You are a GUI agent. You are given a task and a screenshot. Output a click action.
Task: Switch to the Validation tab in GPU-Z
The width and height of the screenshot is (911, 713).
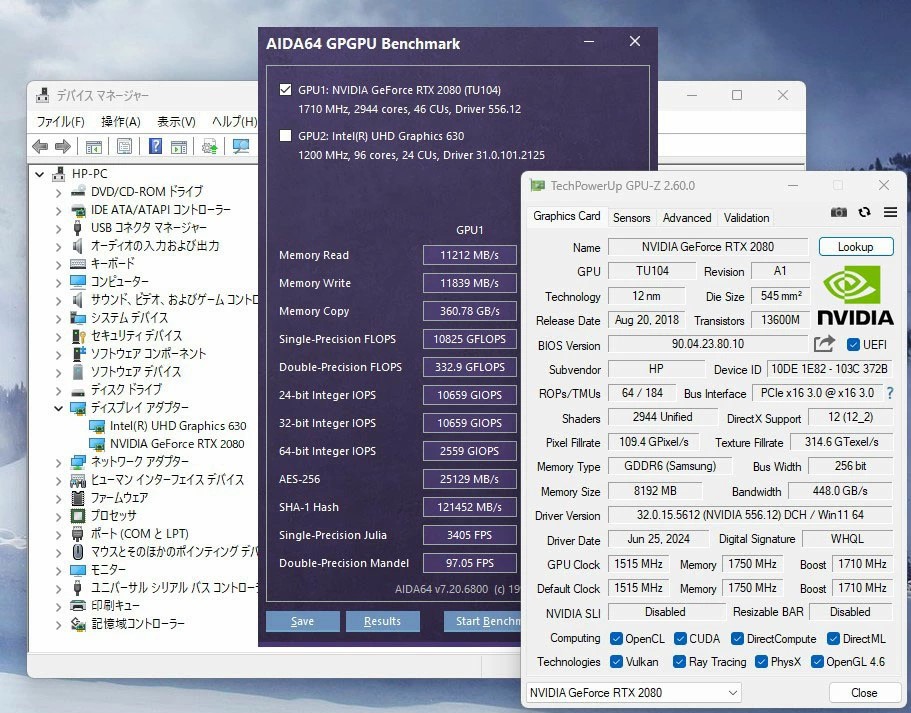(747, 218)
